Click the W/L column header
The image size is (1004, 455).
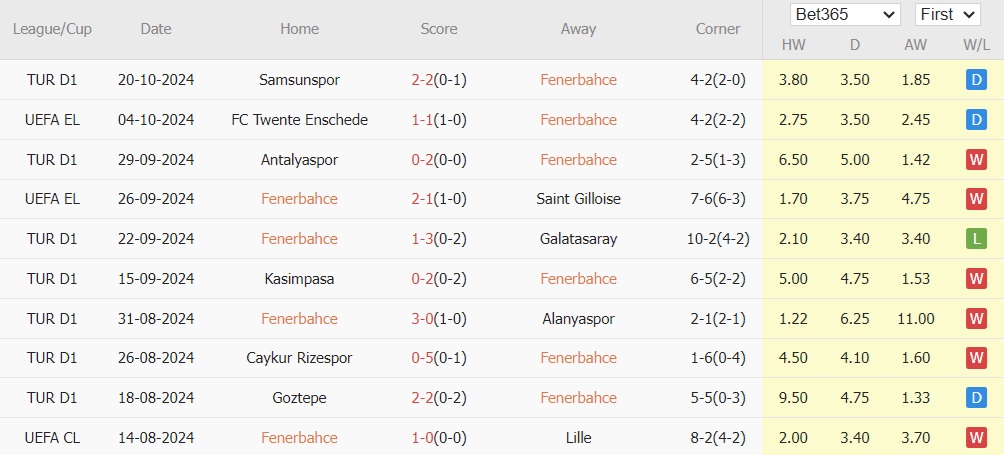coord(976,46)
